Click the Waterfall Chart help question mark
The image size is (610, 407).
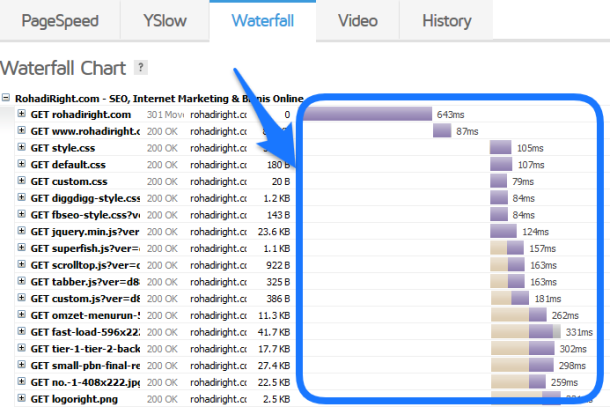point(140,68)
